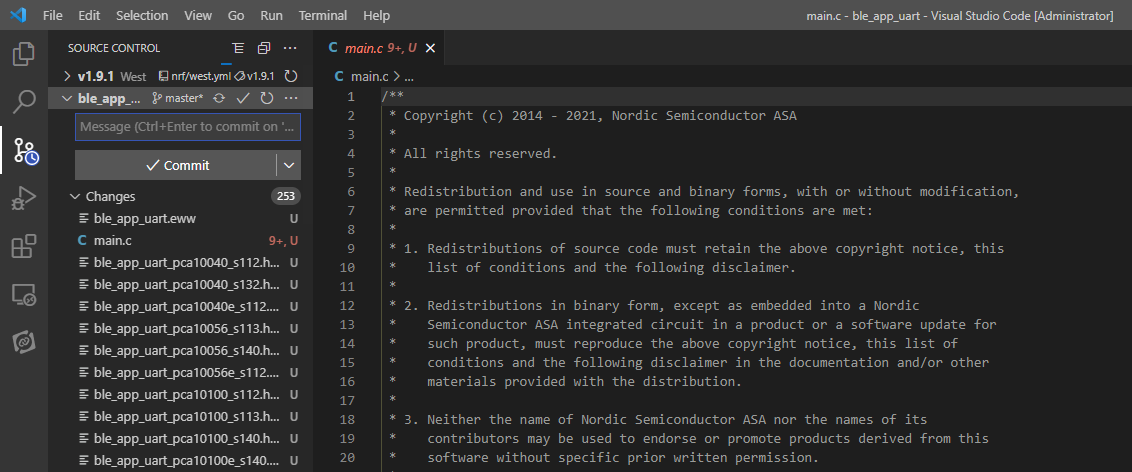Refresh the ble_app repository
1132x472 pixels.
[x=266, y=98]
